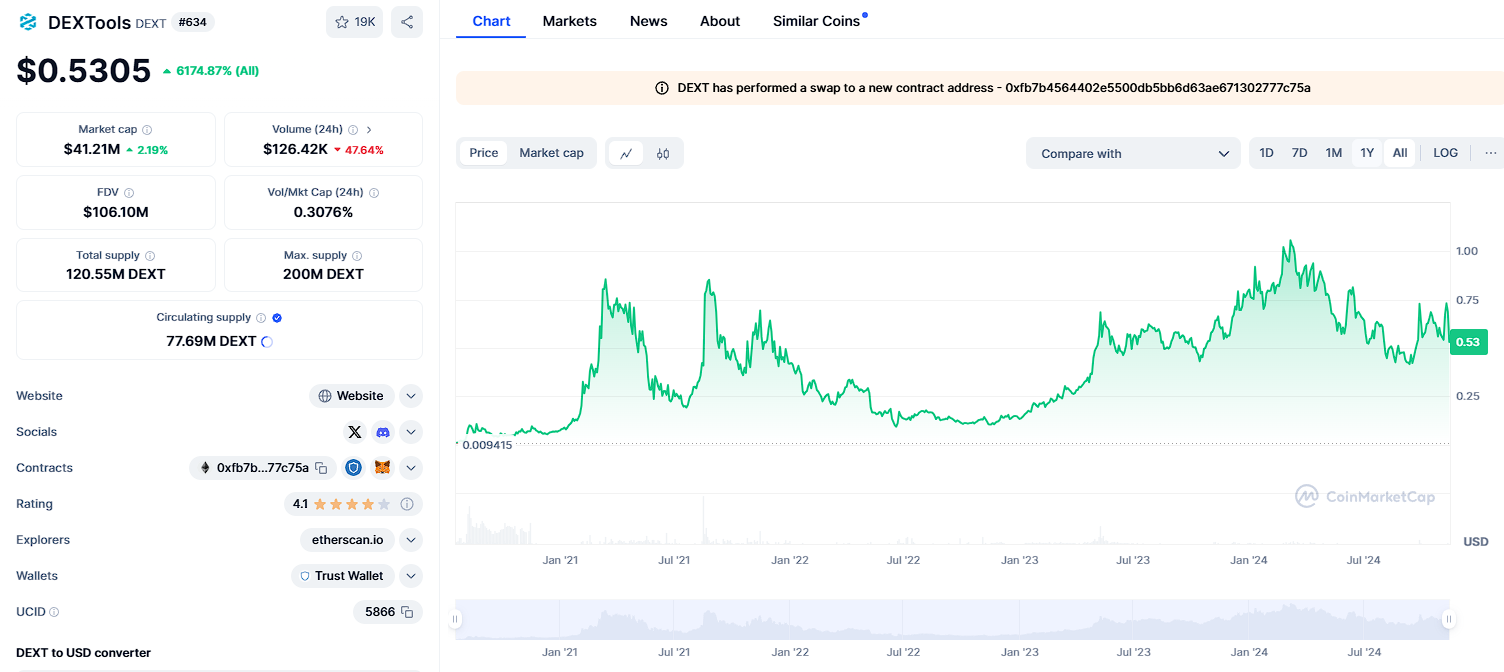The height and width of the screenshot is (672, 1504).
Task: Set chart range to 1M
Action: coord(1333,153)
